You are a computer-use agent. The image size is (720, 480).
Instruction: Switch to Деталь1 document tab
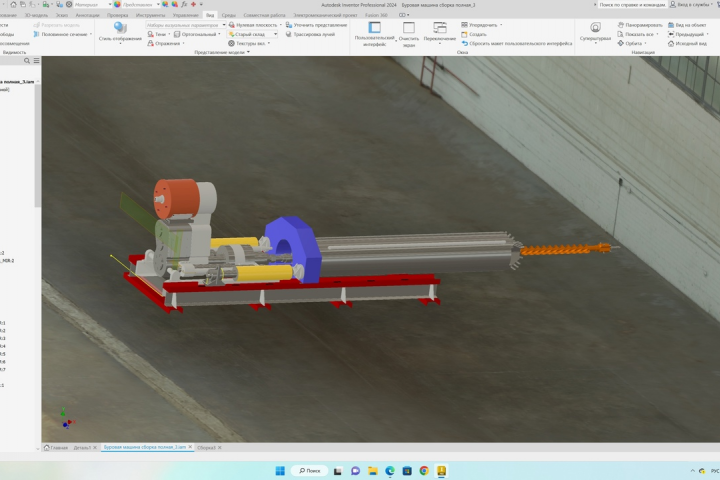82,447
